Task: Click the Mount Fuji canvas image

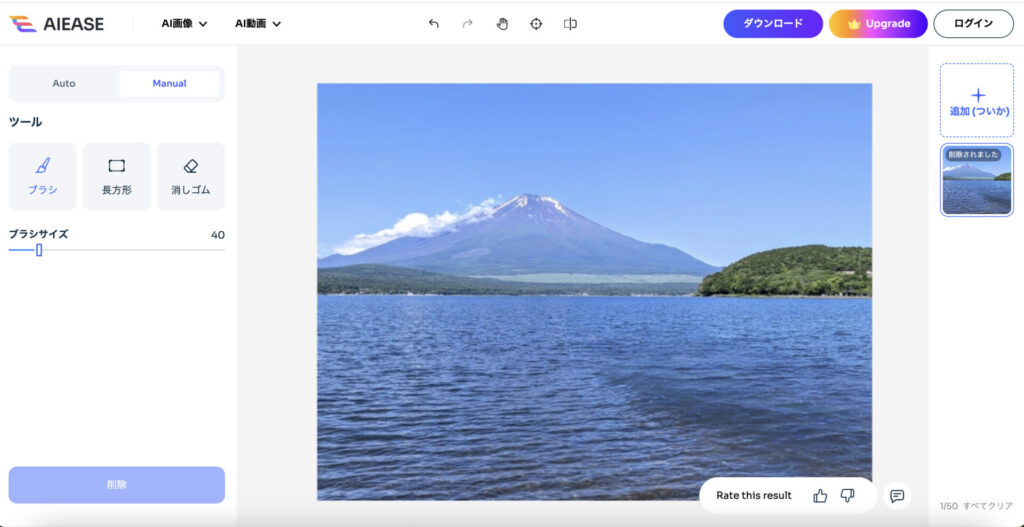Action: (594, 291)
